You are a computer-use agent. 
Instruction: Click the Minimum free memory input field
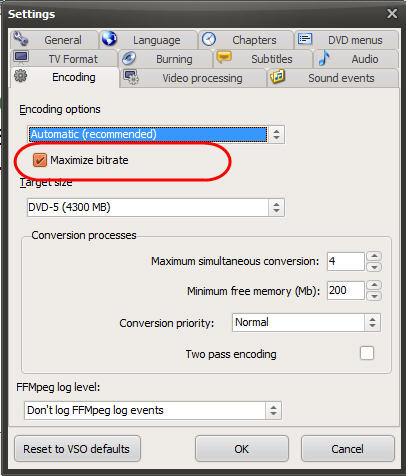[346, 290]
